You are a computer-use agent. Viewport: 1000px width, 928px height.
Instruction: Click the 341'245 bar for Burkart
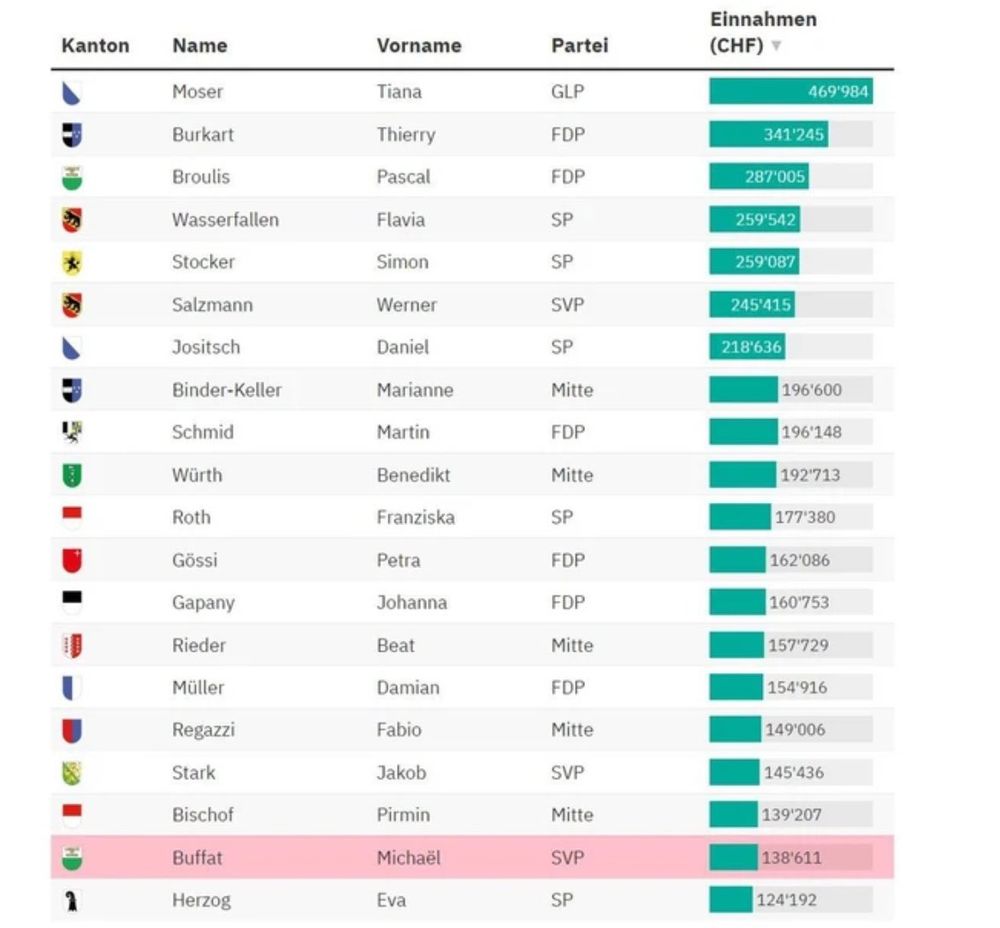(768, 135)
